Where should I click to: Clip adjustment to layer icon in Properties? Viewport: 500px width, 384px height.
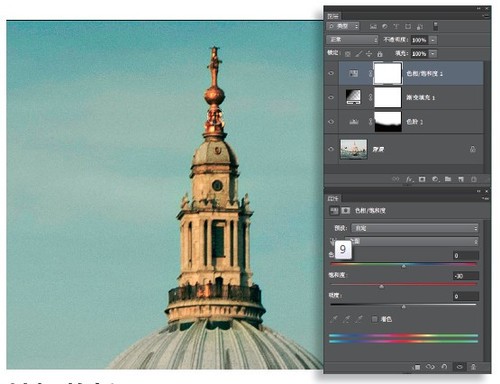tap(416, 367)
